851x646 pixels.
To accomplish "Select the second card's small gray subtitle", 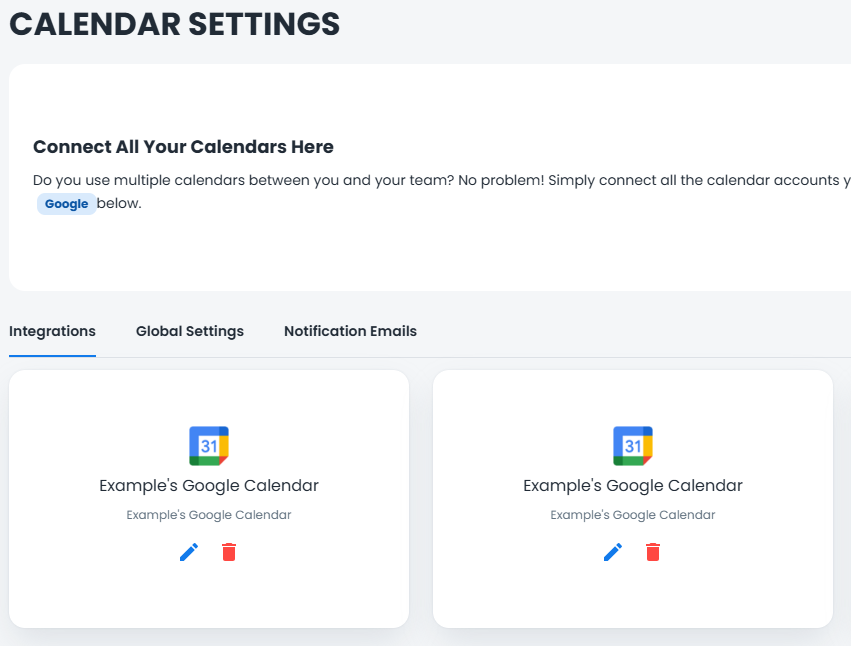I will click(x=633, y=515).
